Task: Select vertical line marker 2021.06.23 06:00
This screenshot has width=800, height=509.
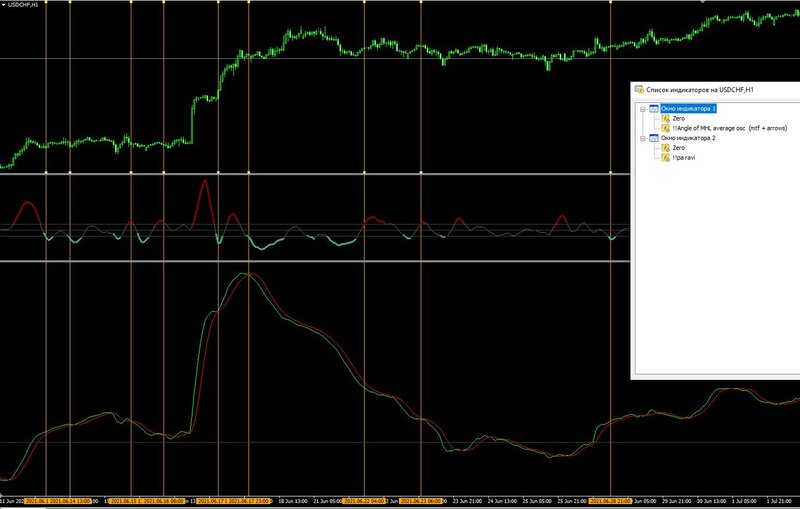Action: 421,501
